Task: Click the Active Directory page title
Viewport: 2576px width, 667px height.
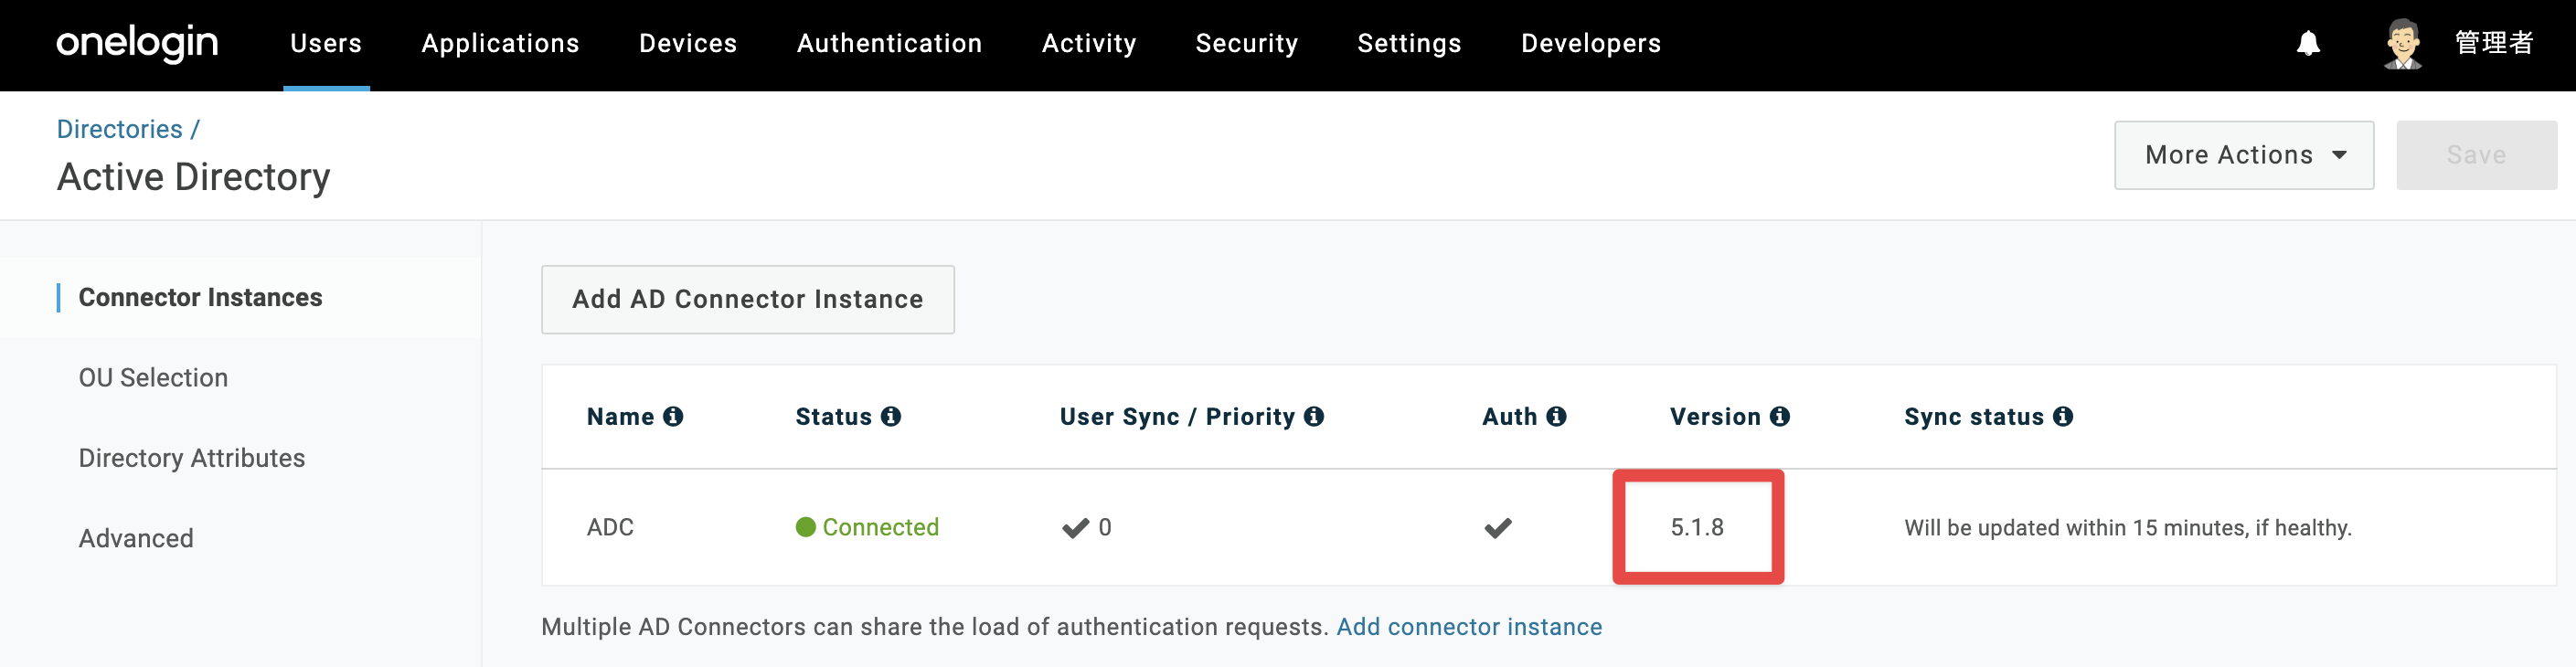Action: coord(193,177)
